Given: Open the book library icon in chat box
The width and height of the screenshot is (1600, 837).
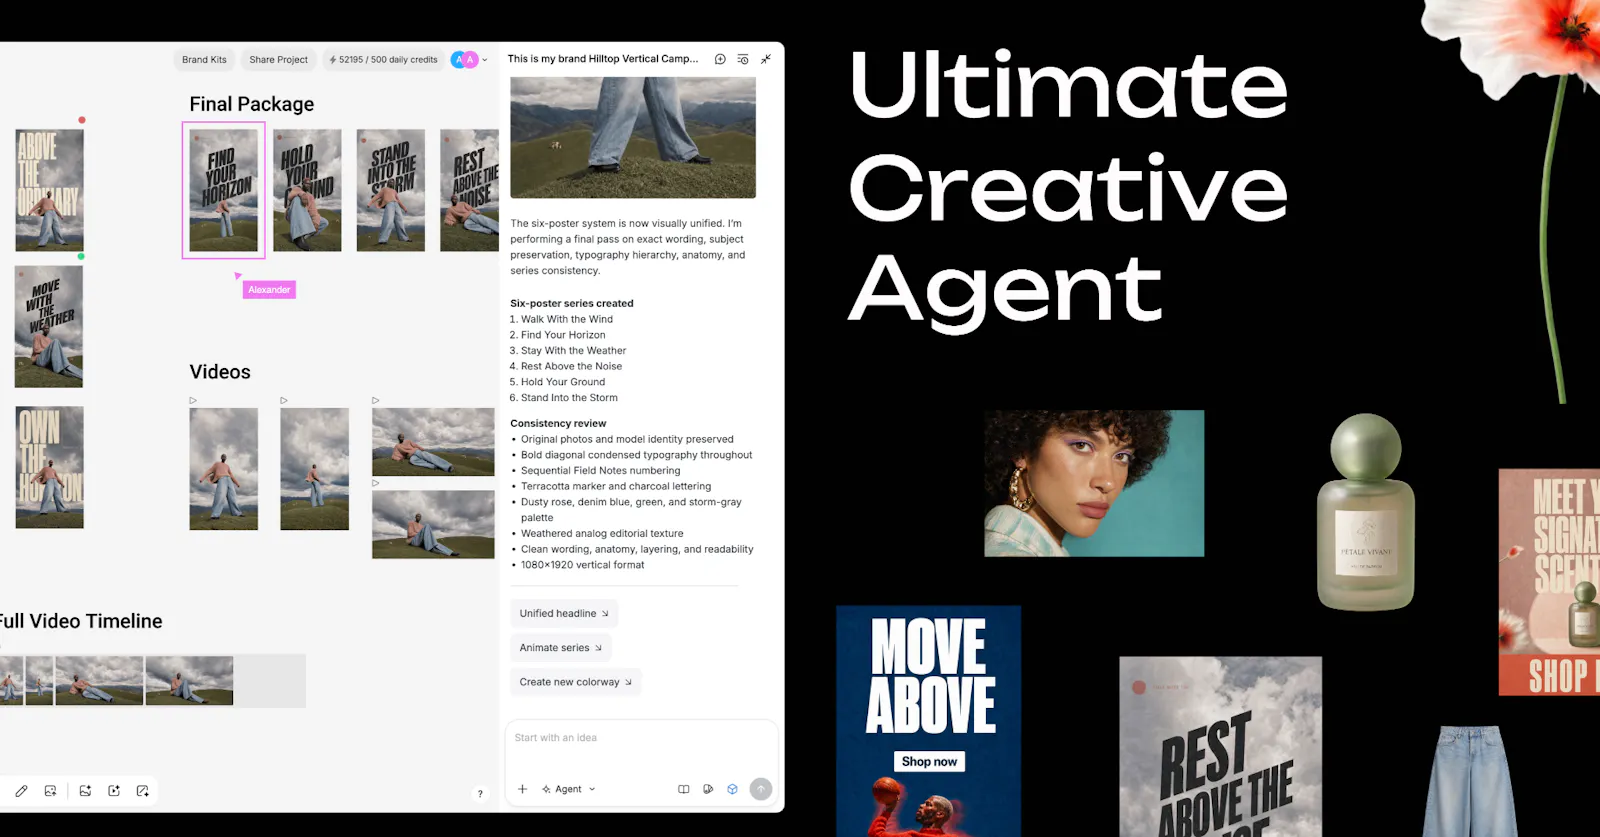Looking at the screenshot, I should 684,789.
